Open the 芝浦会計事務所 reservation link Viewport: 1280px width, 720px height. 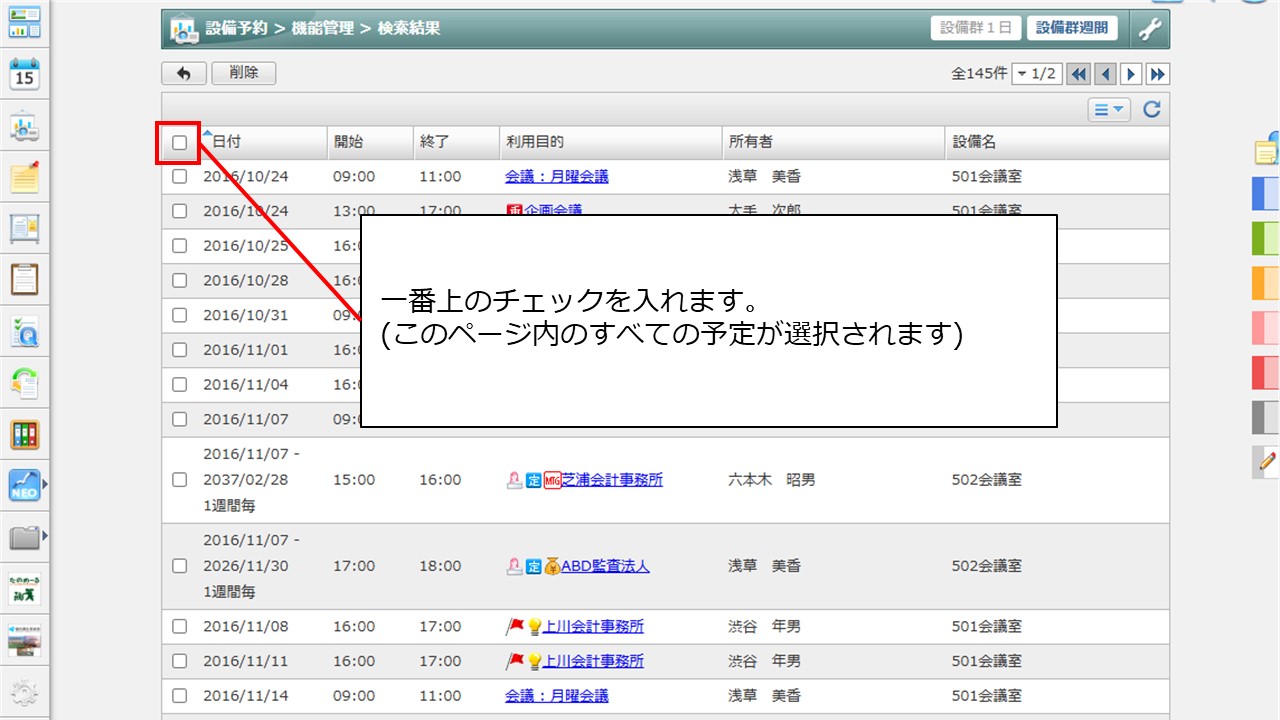coord(612,480)
